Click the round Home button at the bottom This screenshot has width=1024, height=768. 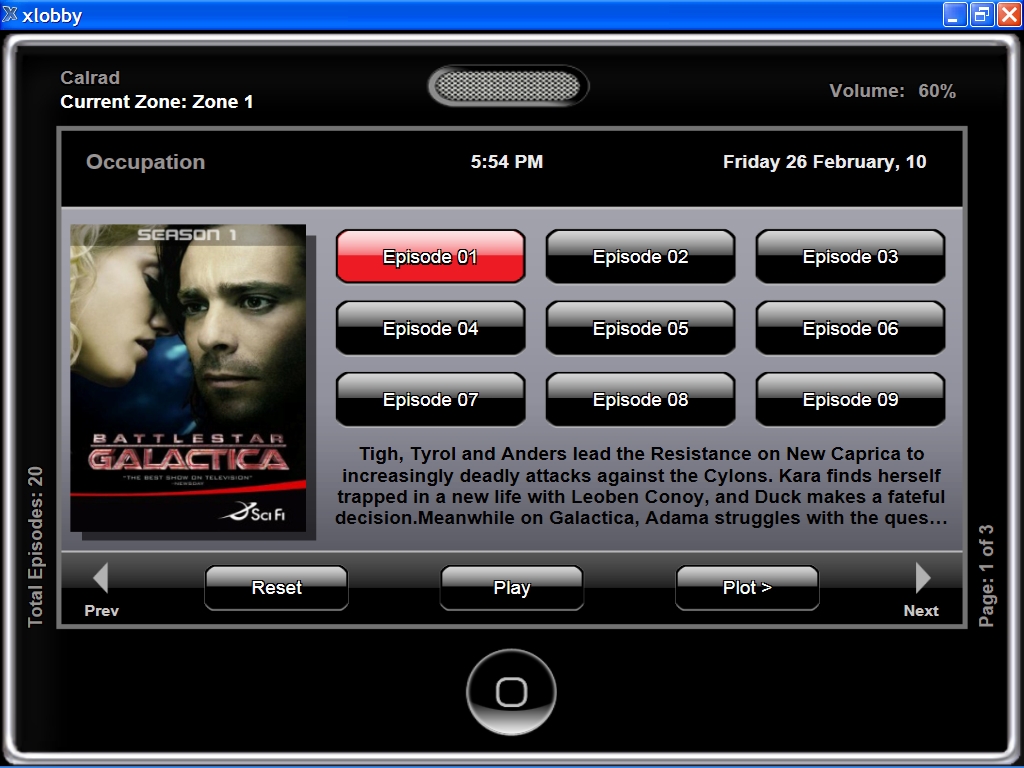click(511, 692)
